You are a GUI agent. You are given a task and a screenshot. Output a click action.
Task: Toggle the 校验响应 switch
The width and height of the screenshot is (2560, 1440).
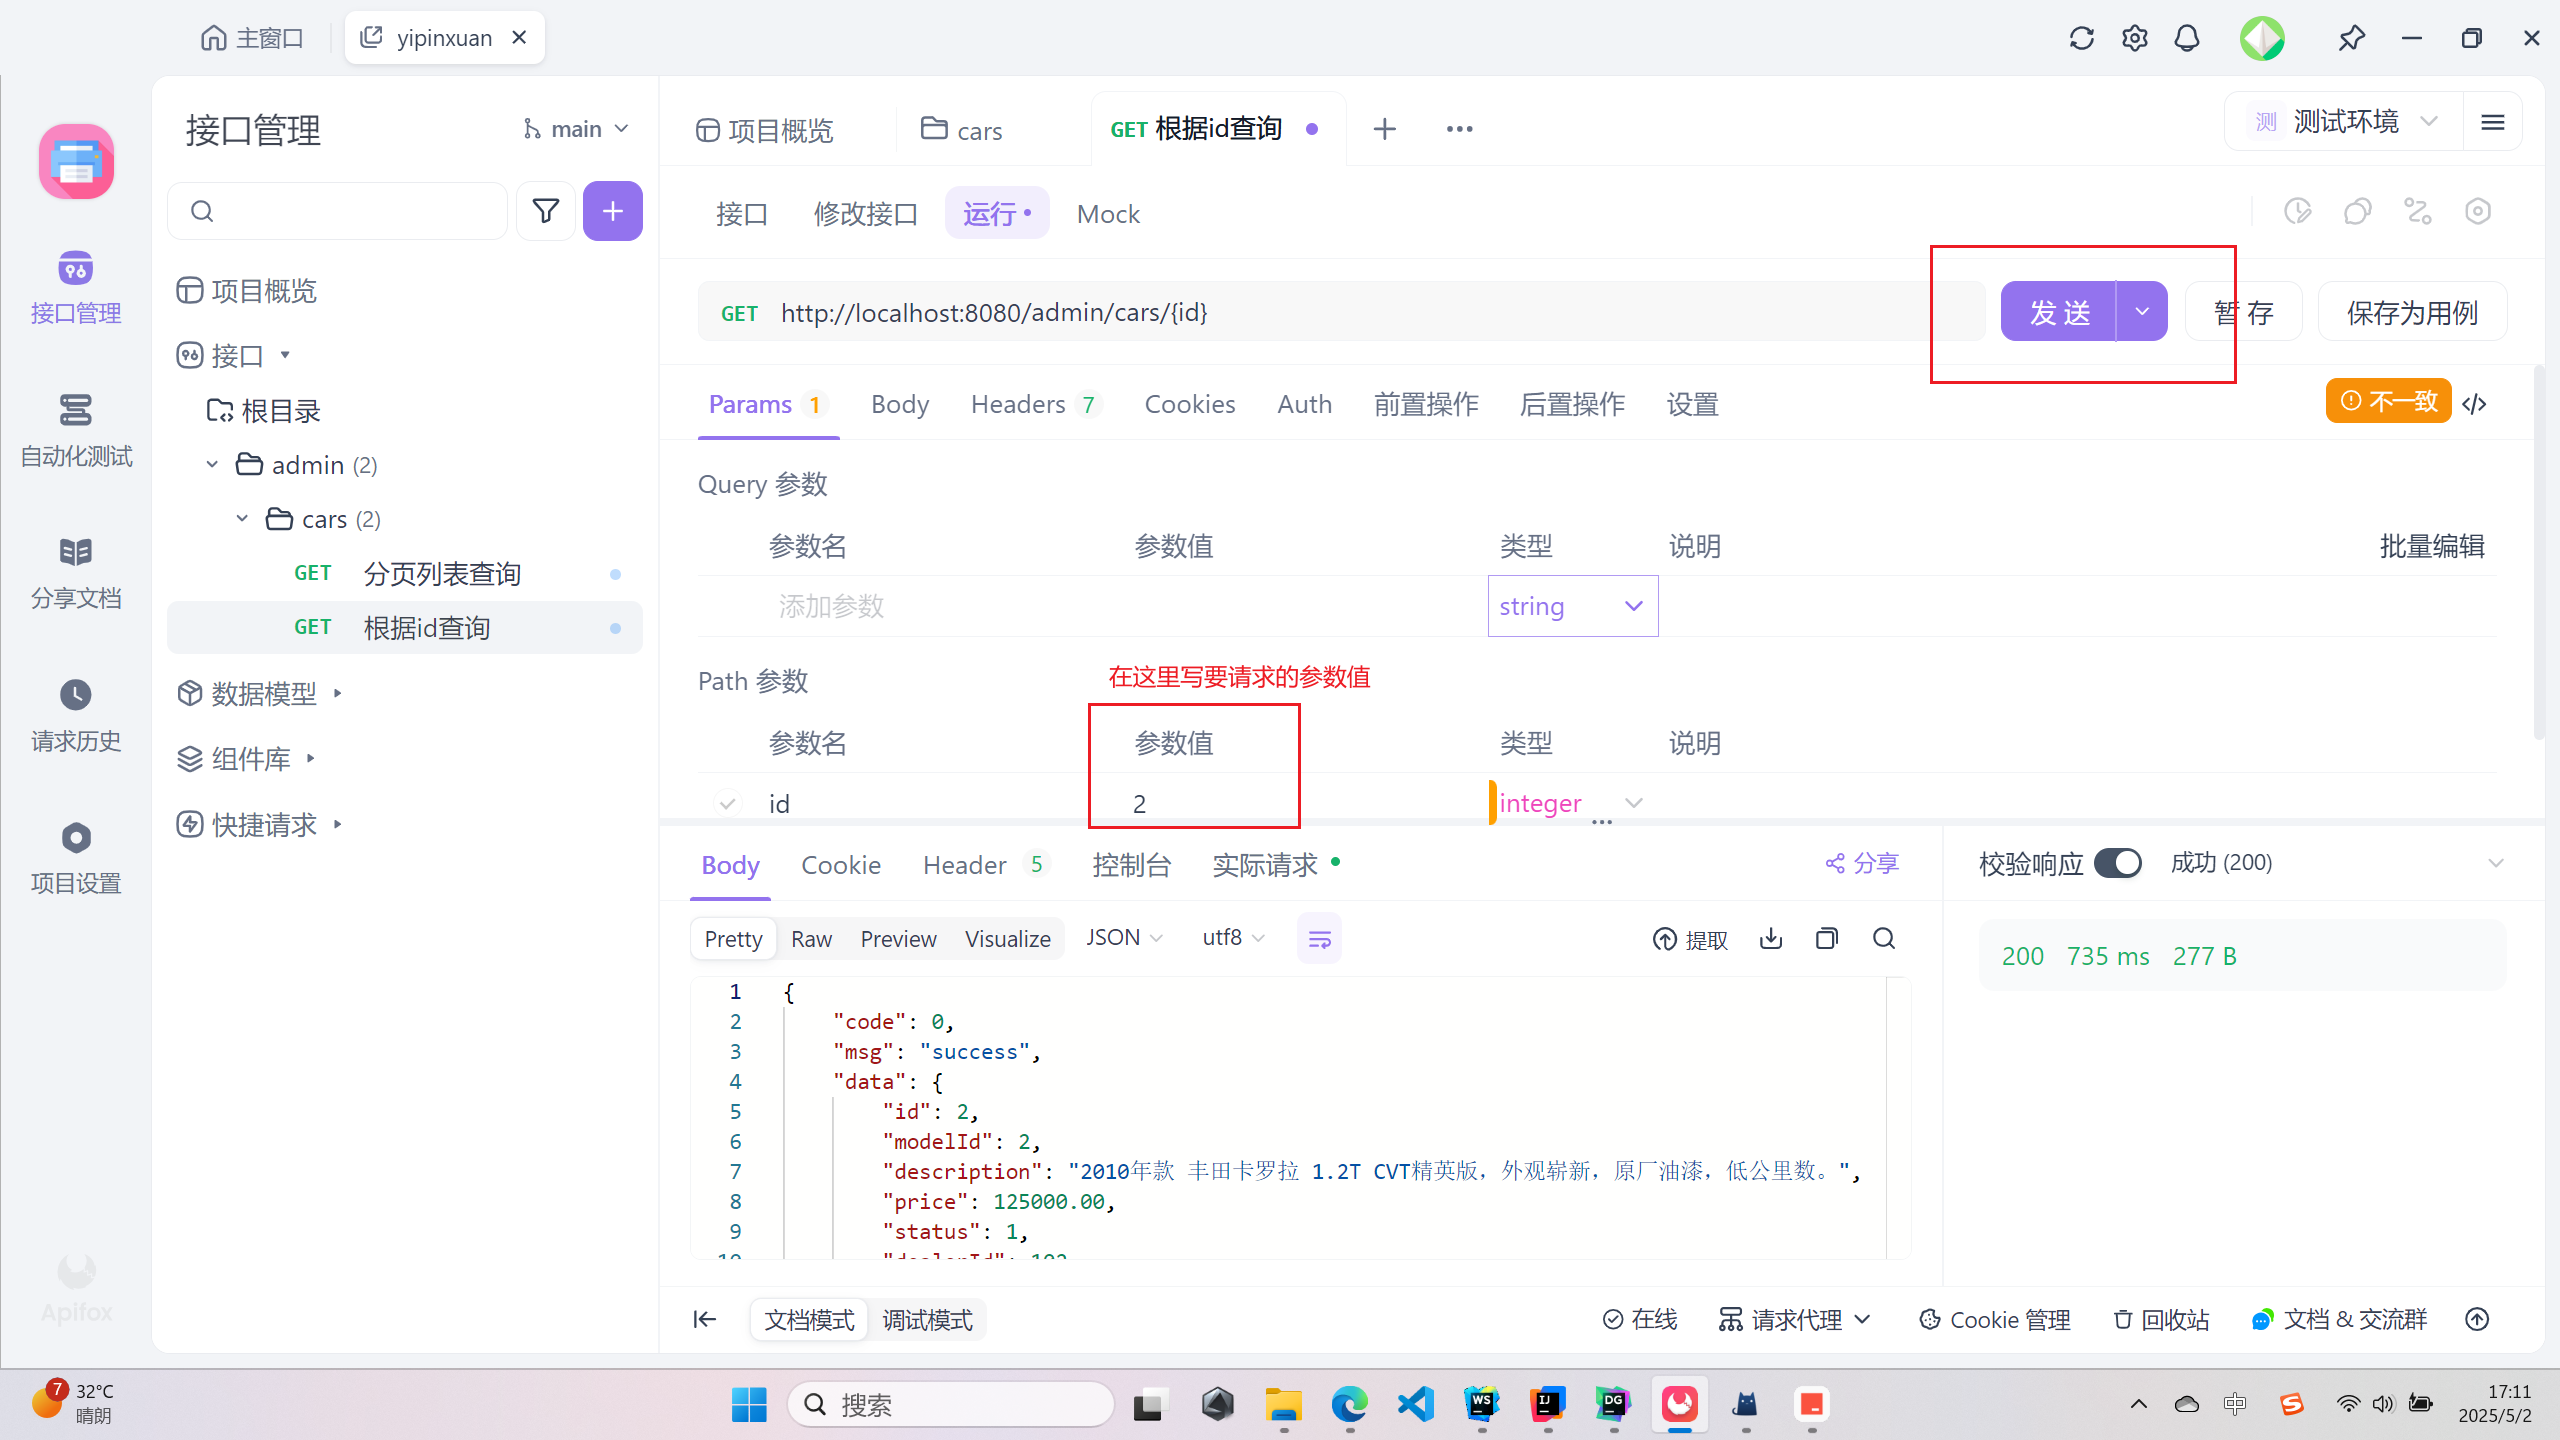pyautogui.click(x=2118, y=863)
